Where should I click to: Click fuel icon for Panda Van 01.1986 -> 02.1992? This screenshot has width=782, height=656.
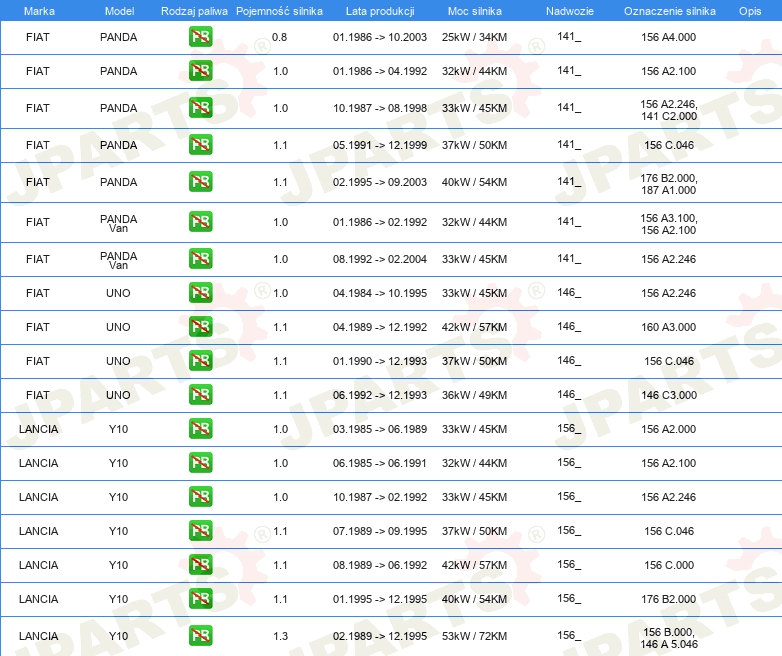200,221
